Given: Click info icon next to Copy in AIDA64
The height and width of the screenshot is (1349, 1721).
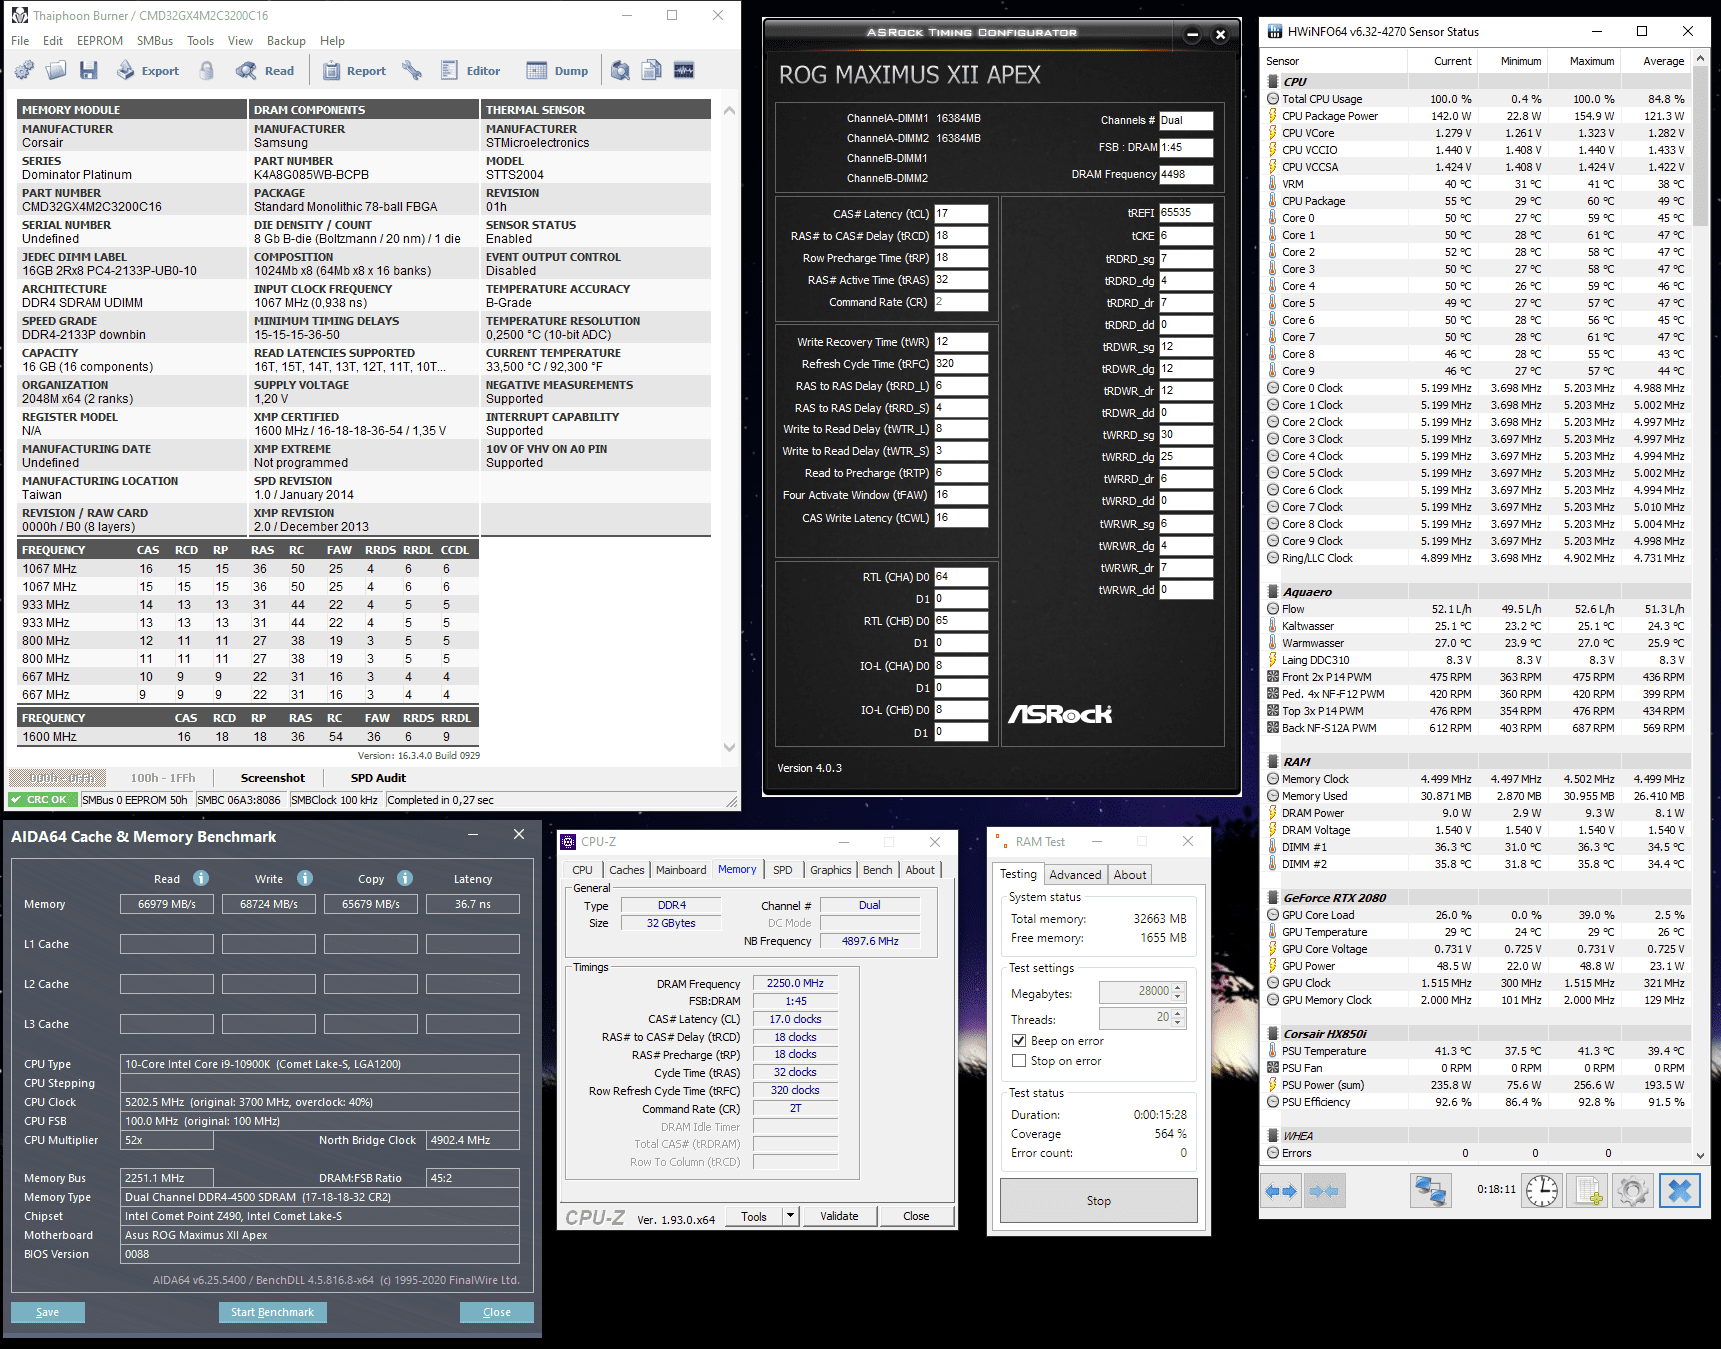Looking at the screenshot, I should [x=405, y=878].
